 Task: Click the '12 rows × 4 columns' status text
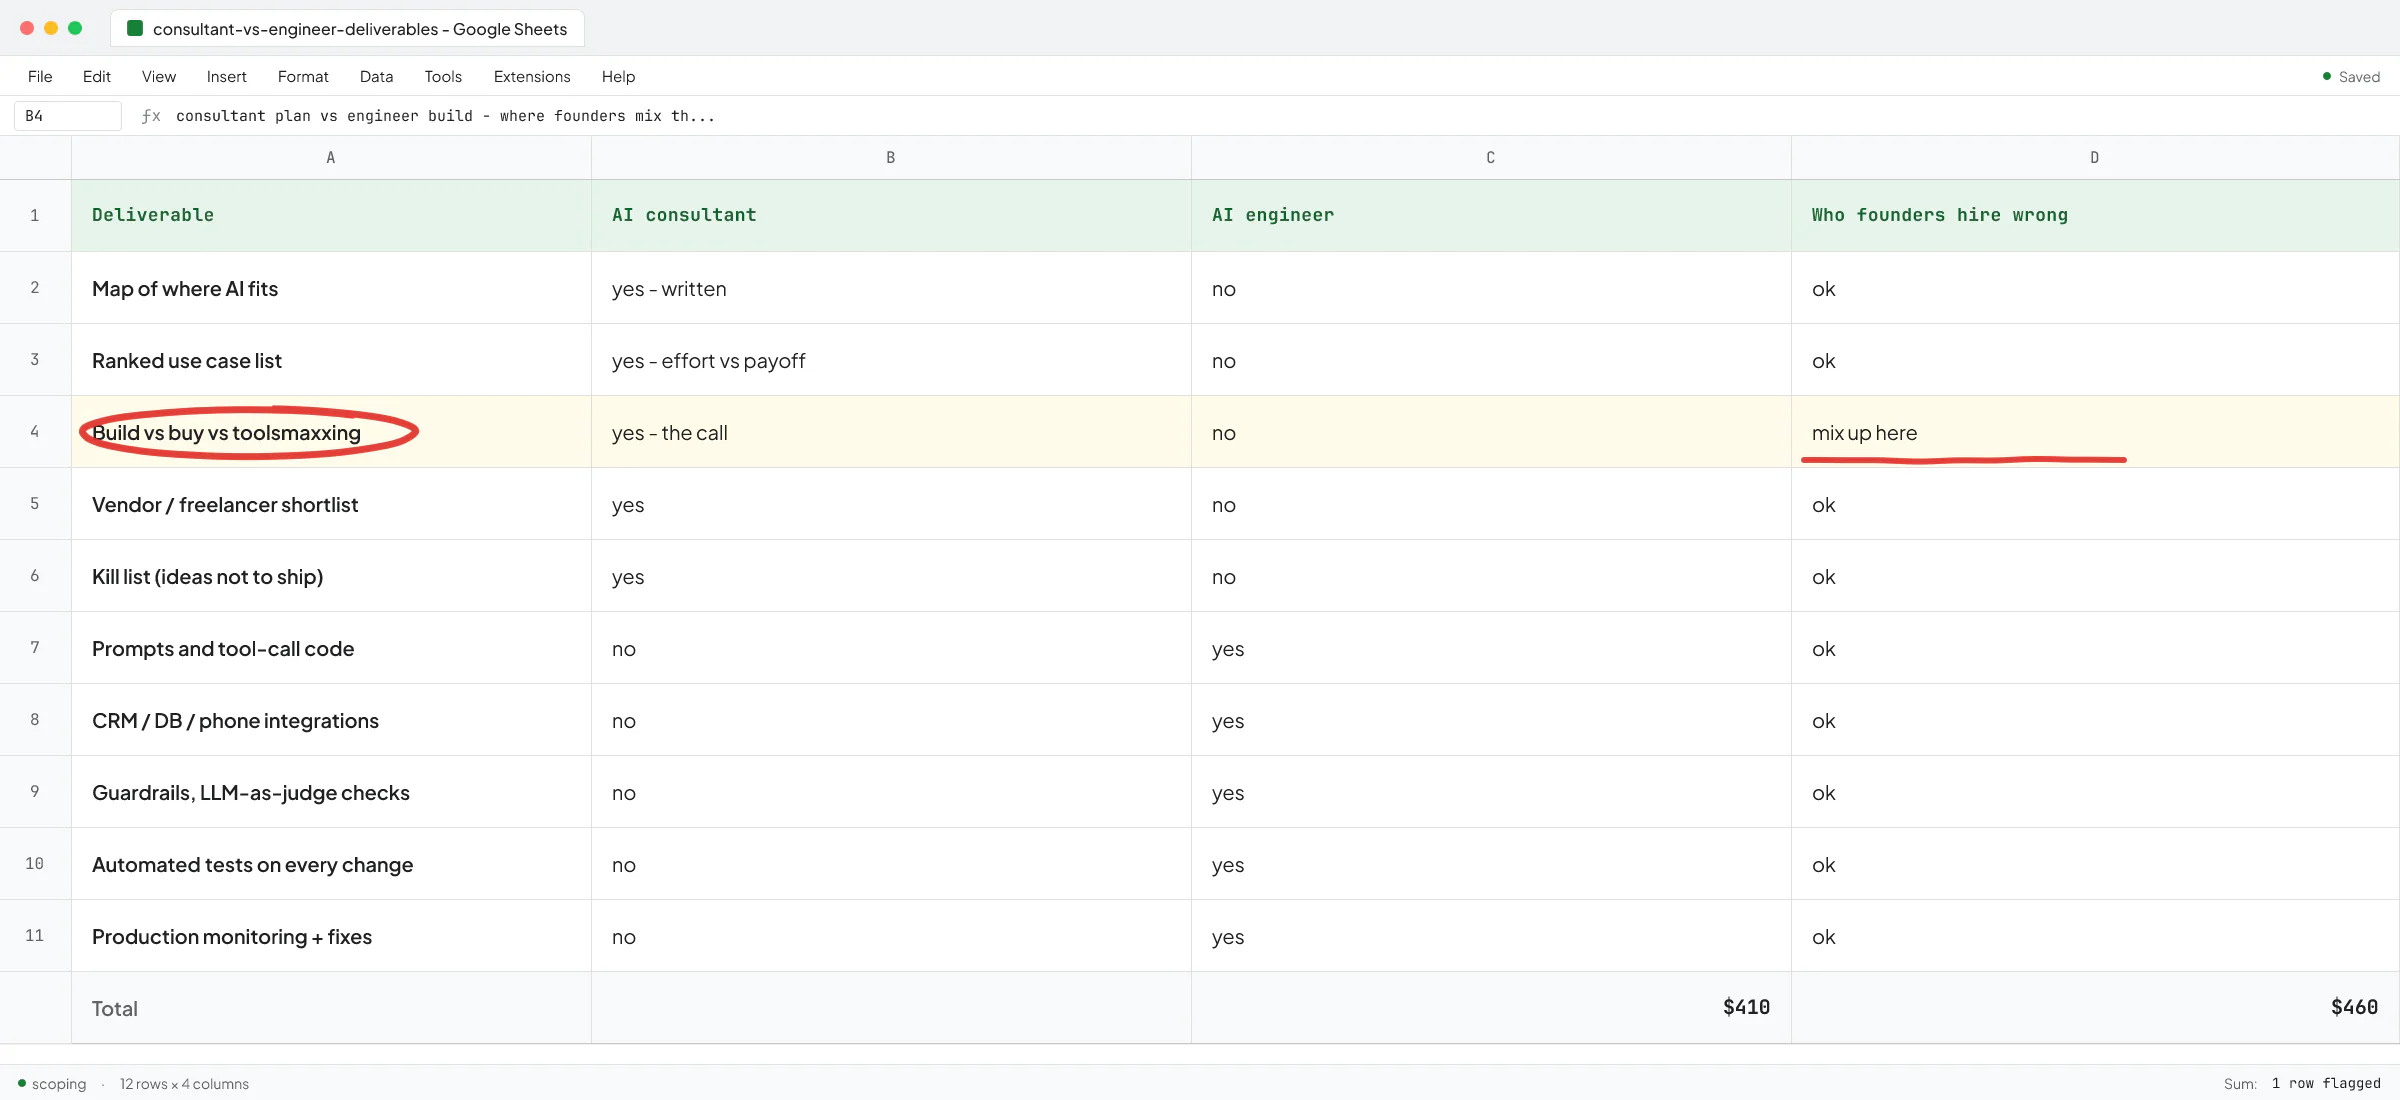(184, 1084)
